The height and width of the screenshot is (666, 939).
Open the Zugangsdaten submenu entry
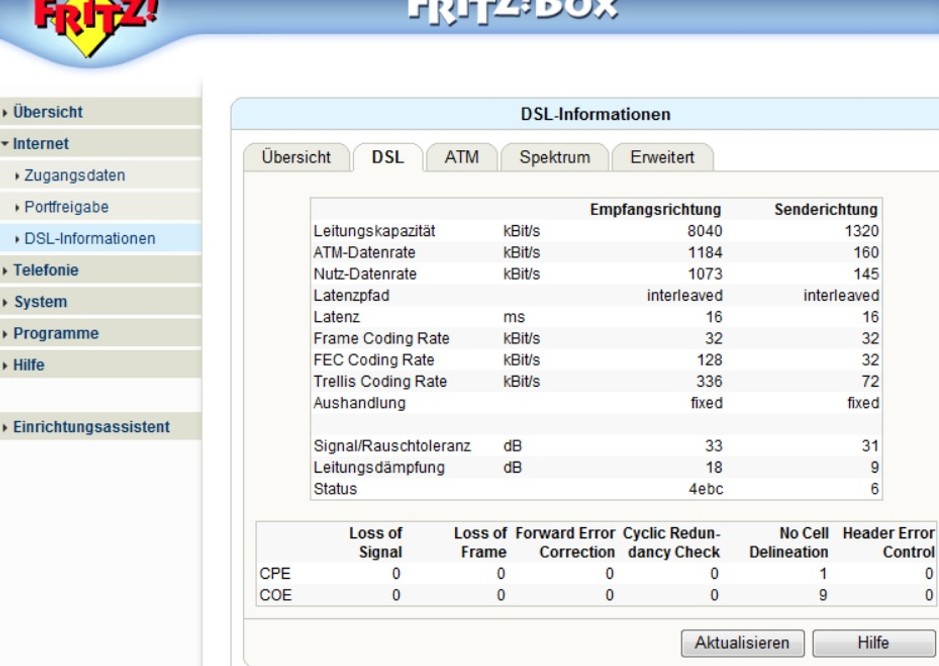pyautogui.click(x=75, y=176)
